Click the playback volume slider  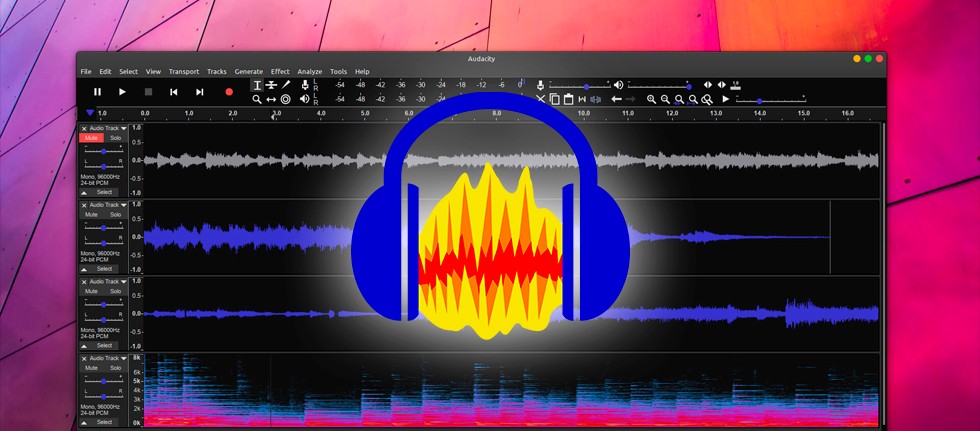point(659,86)
